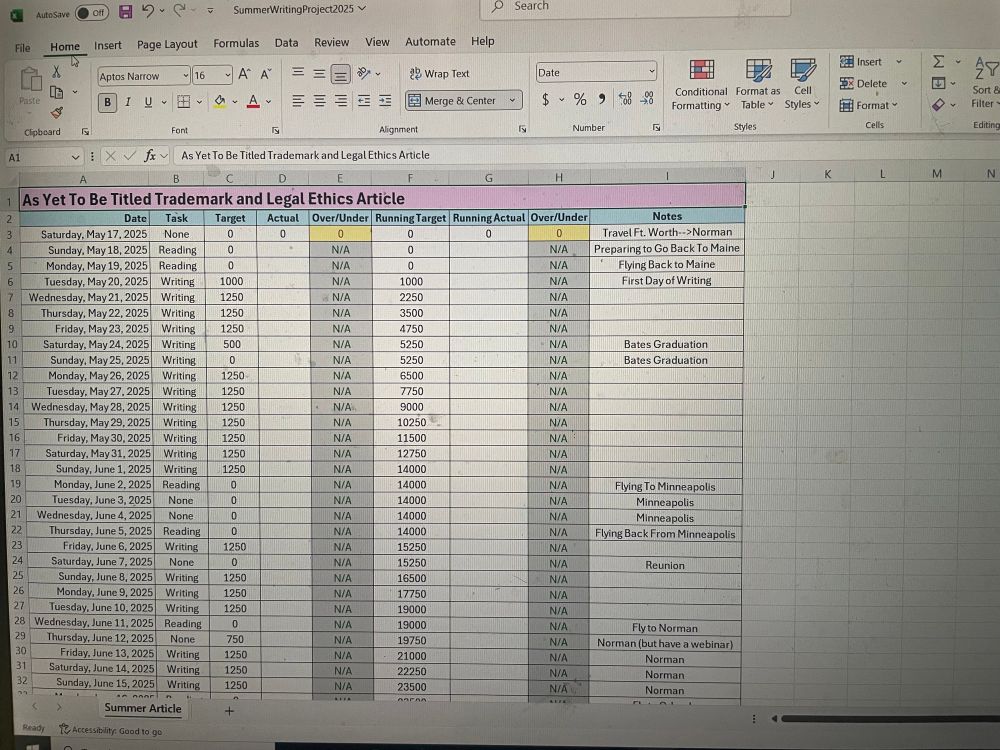Toggle Italic formatting
1000x750 pixels.
pyautogui.click(x=128, y=102)
